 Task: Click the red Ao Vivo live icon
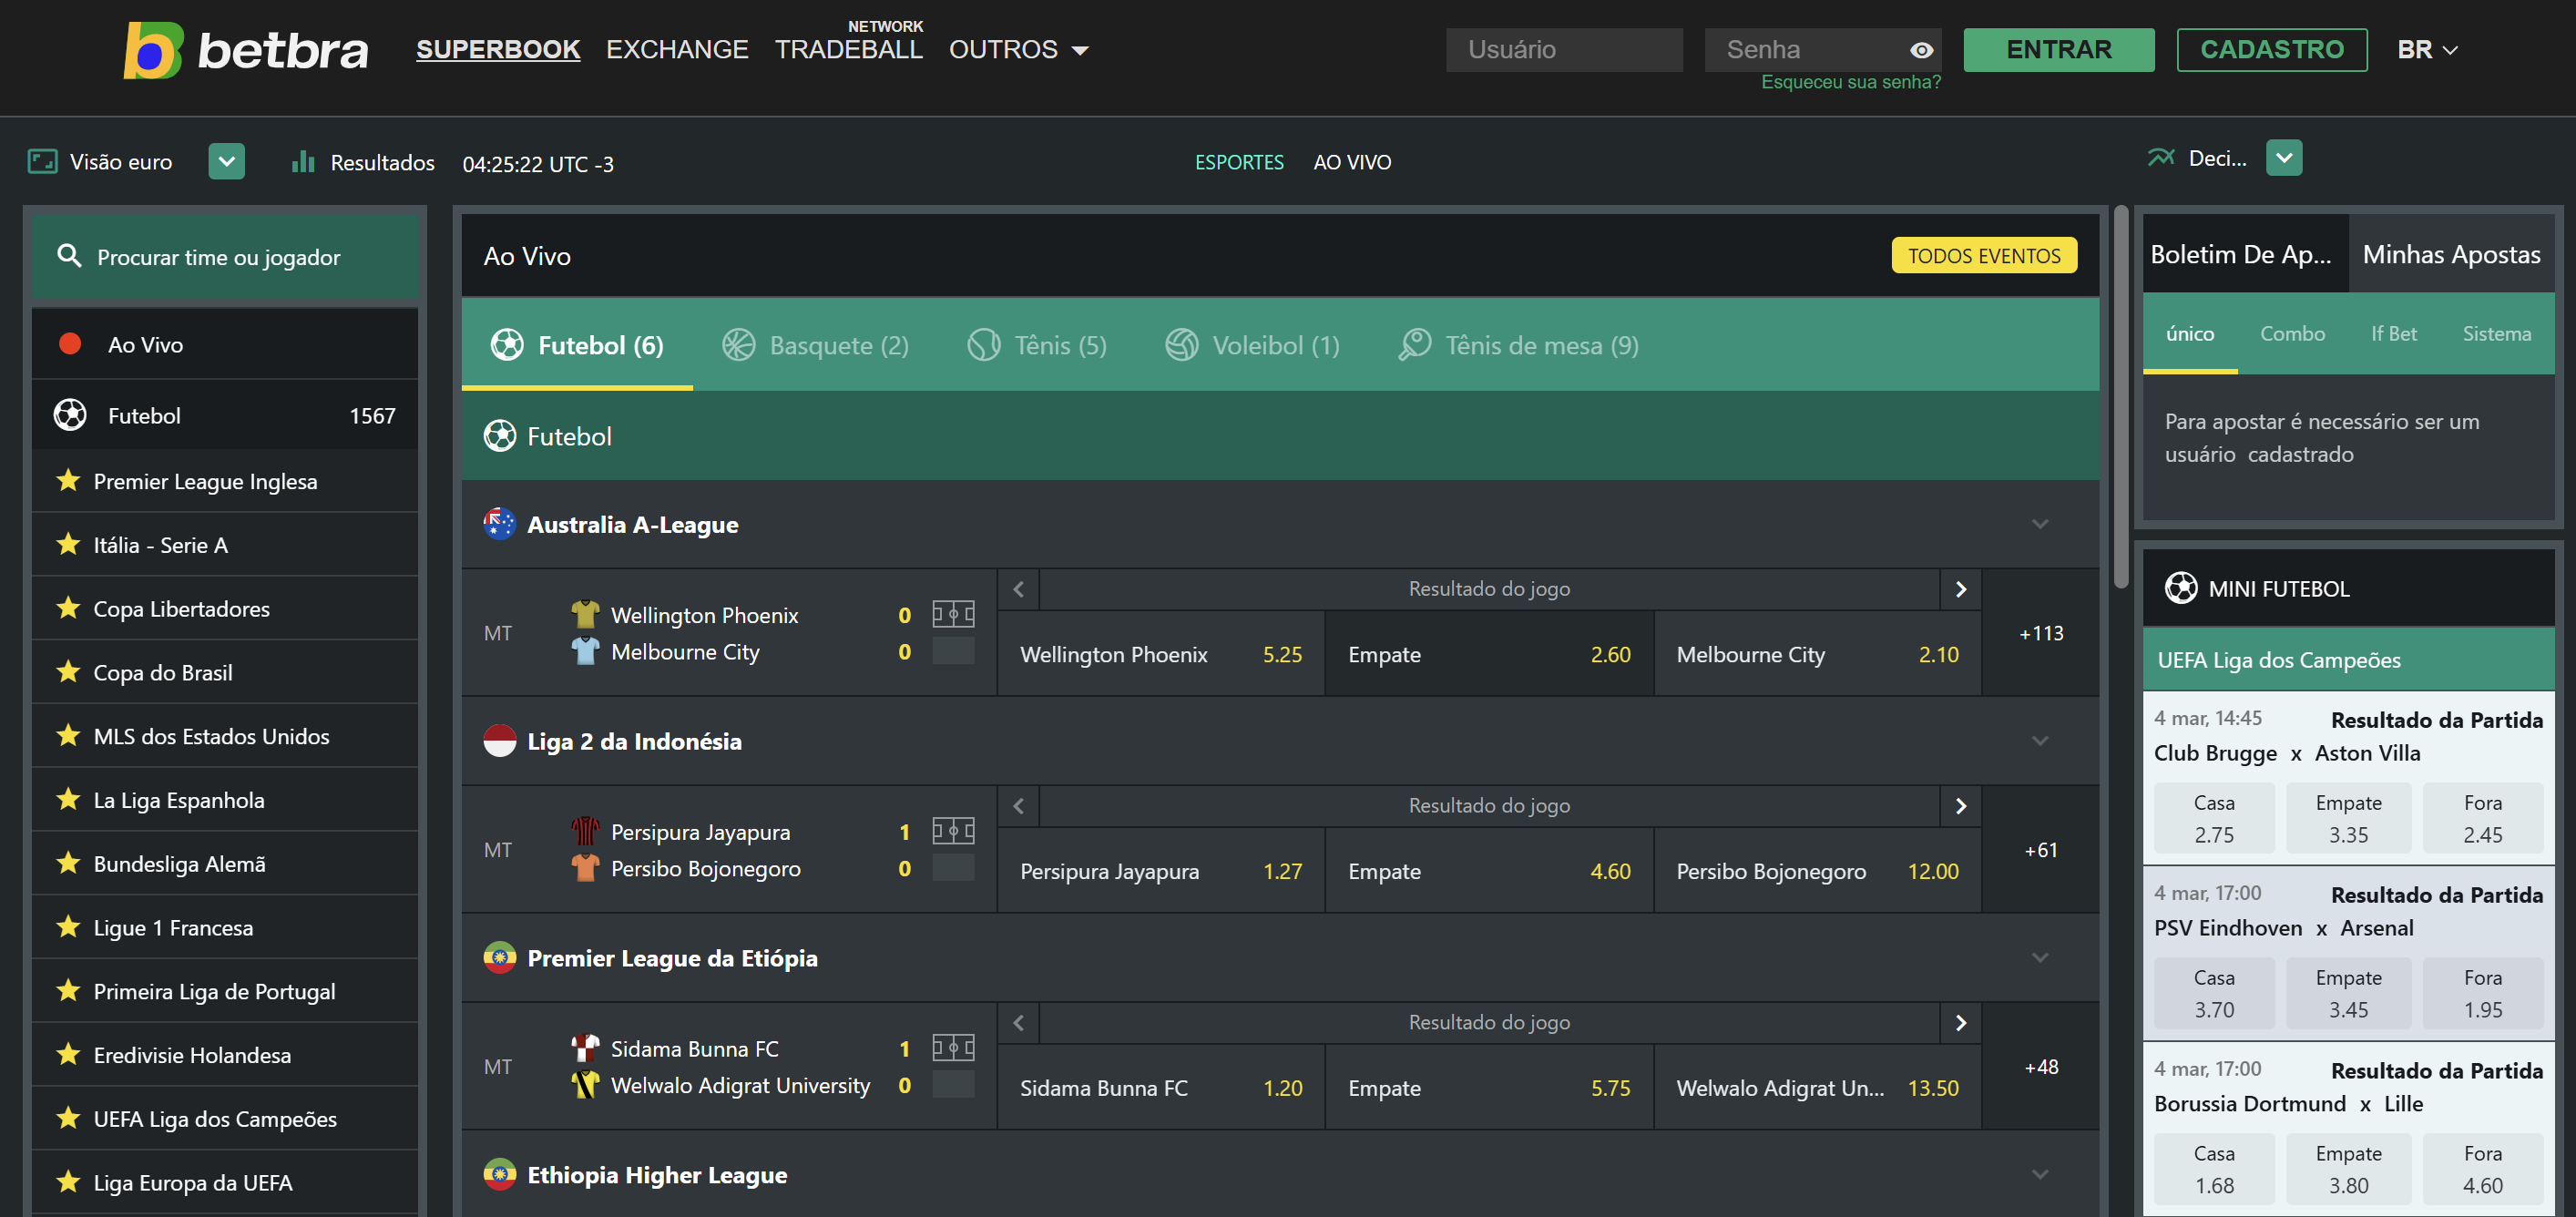click(x=70, y=344)
